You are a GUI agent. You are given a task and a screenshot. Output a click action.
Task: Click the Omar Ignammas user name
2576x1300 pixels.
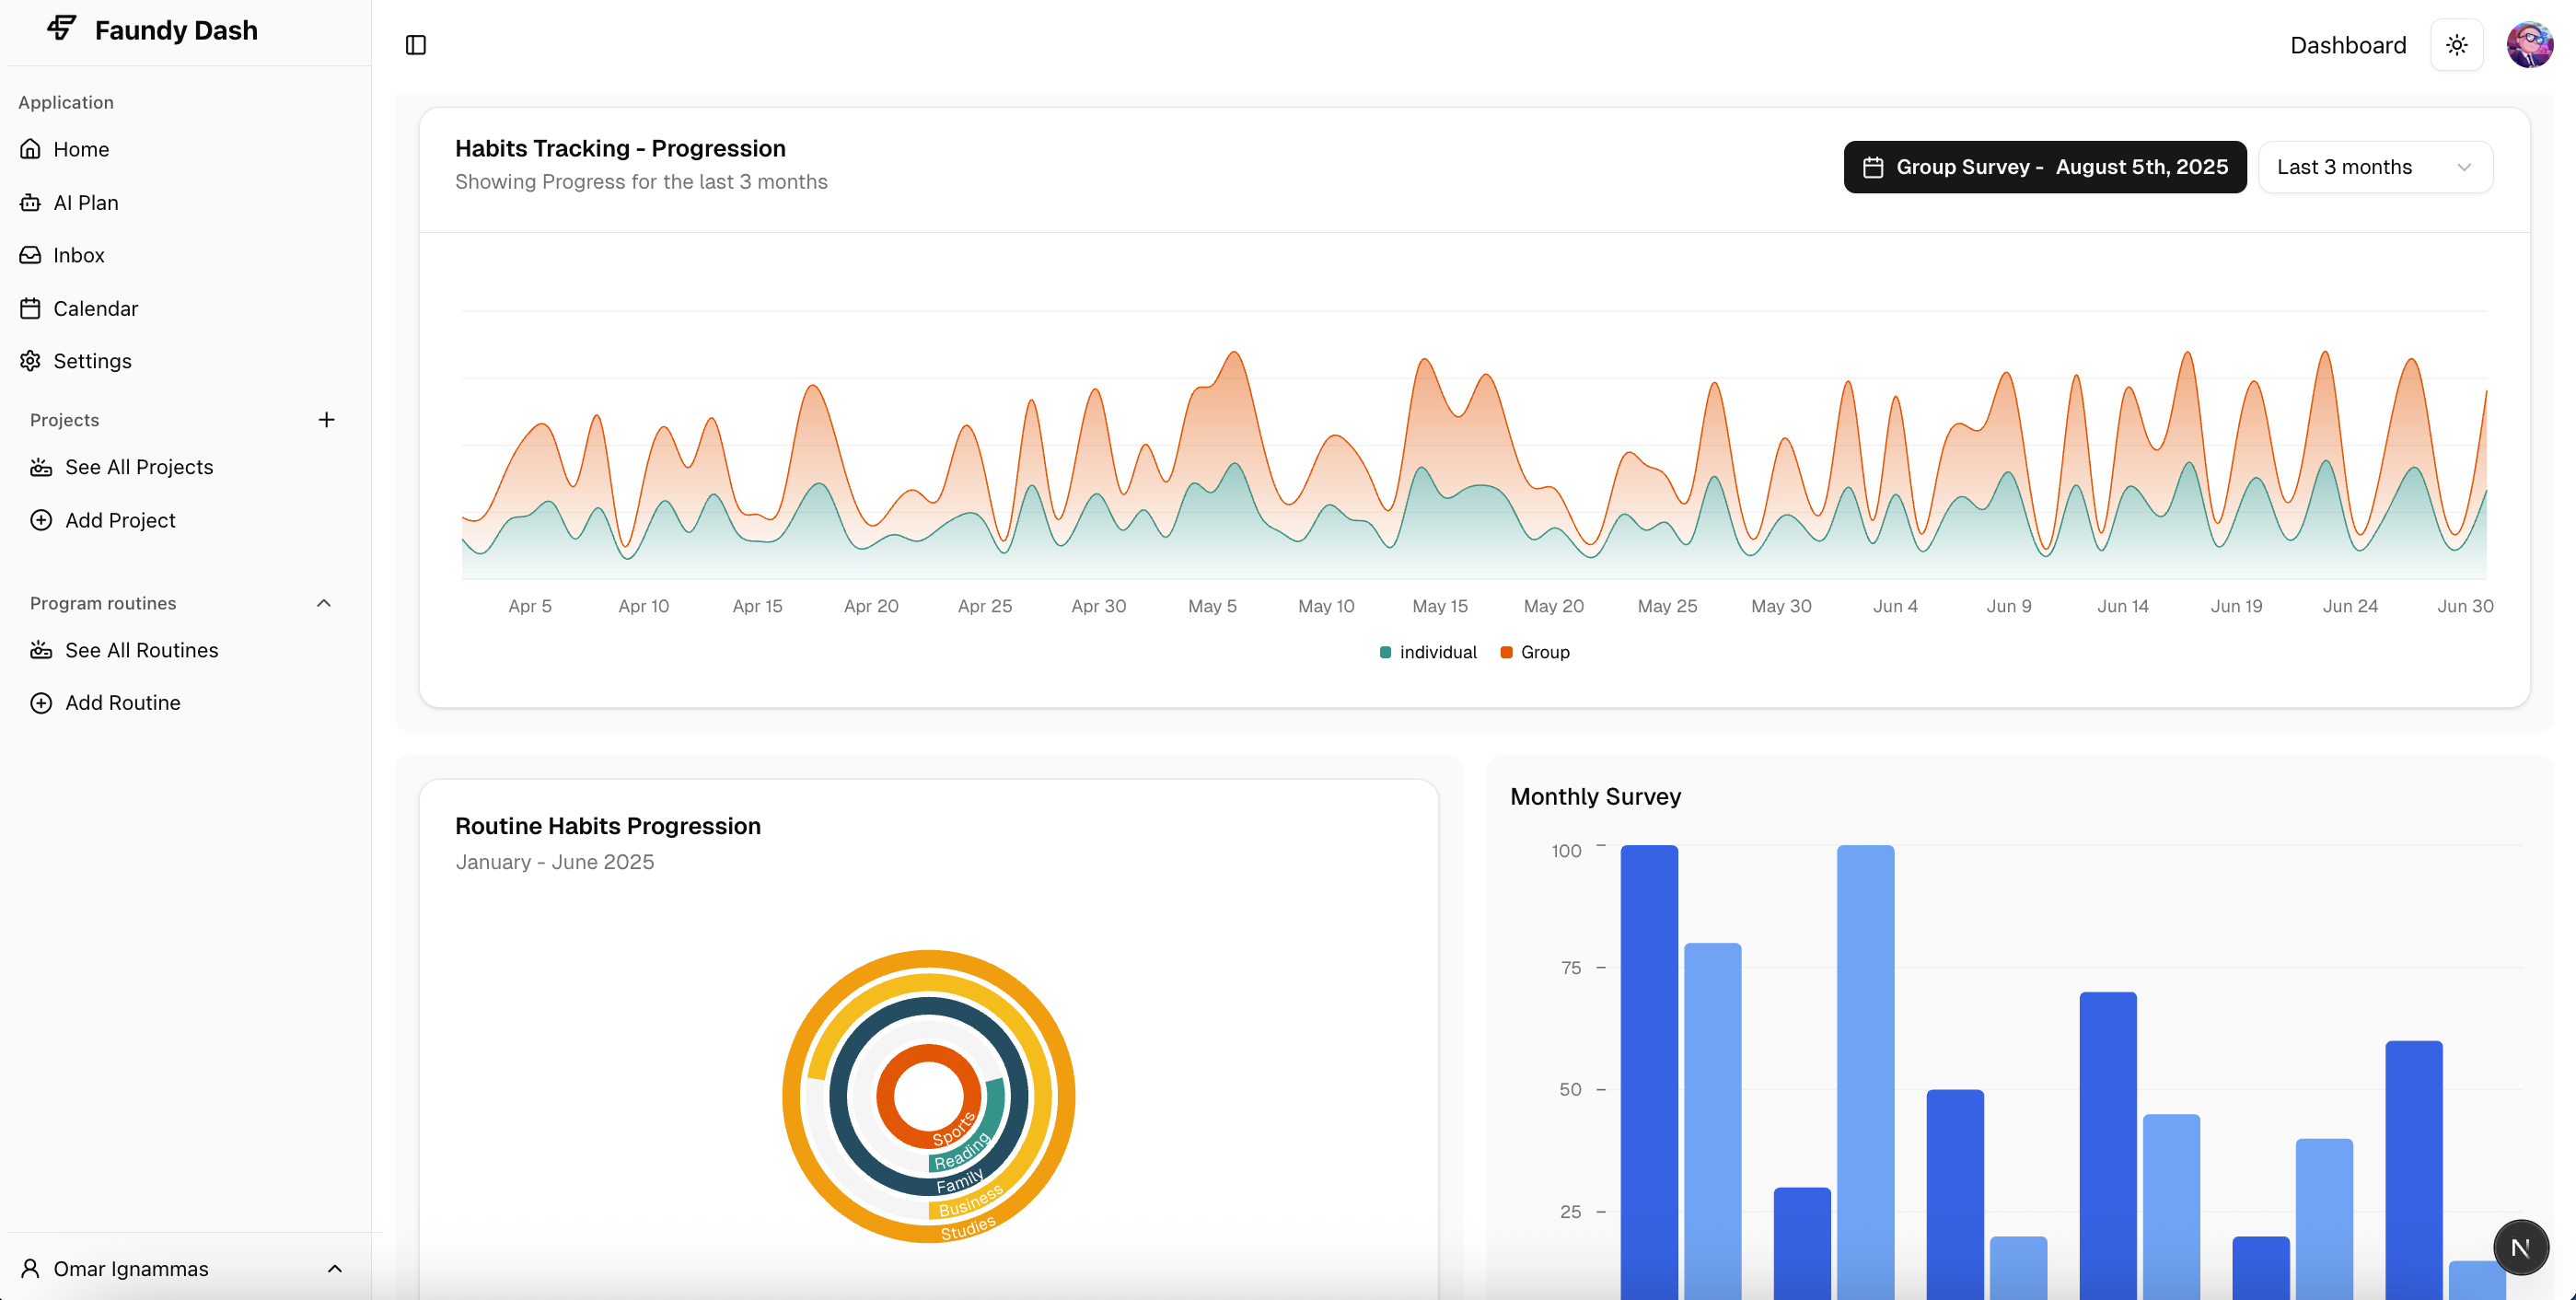pos(131,1269)
